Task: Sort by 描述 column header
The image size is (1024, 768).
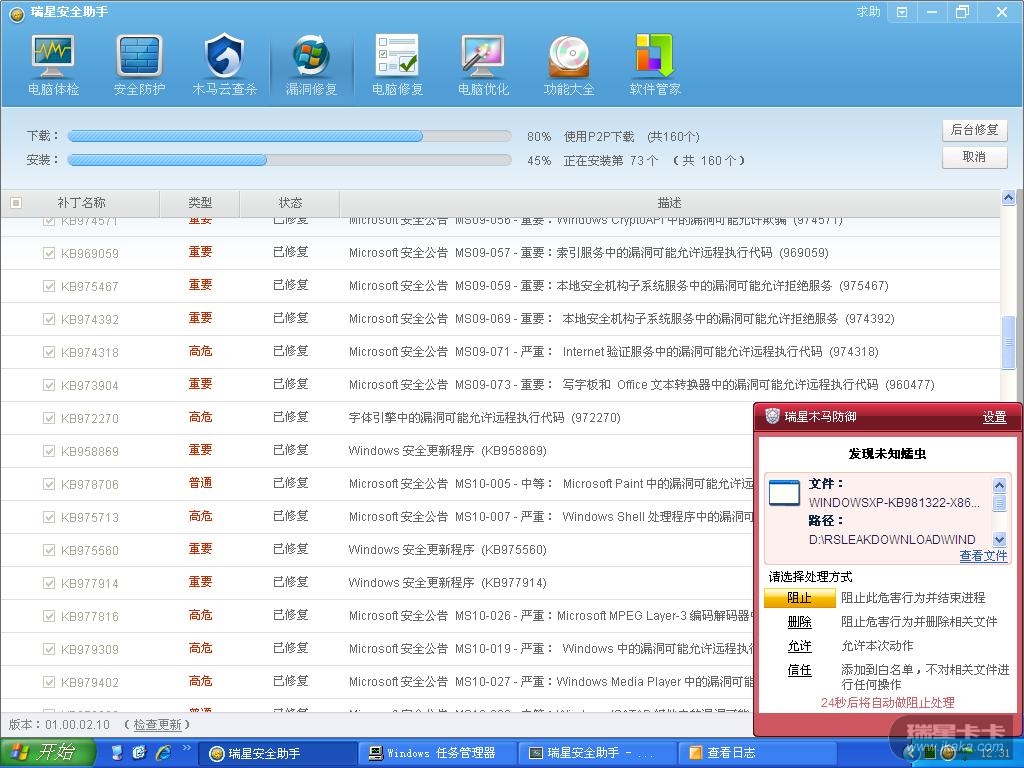Action: (x=669, y=202)
